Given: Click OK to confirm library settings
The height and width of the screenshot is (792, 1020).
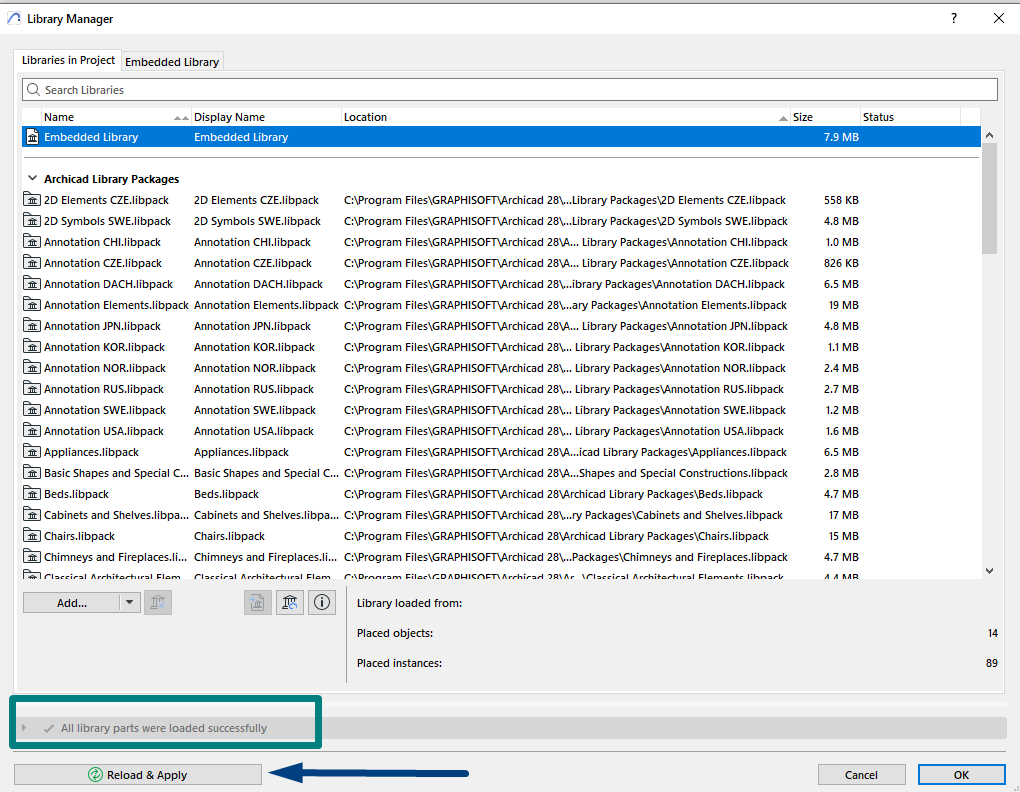Looking at the screenshot, I should [x=961, y=774].
